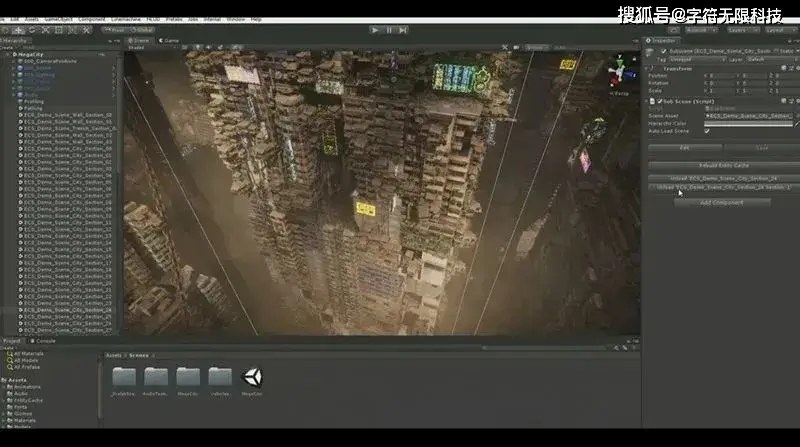Screen dimensions: 800x447
Task: Select All Models favorite search
Action: [x=22, y=360]
